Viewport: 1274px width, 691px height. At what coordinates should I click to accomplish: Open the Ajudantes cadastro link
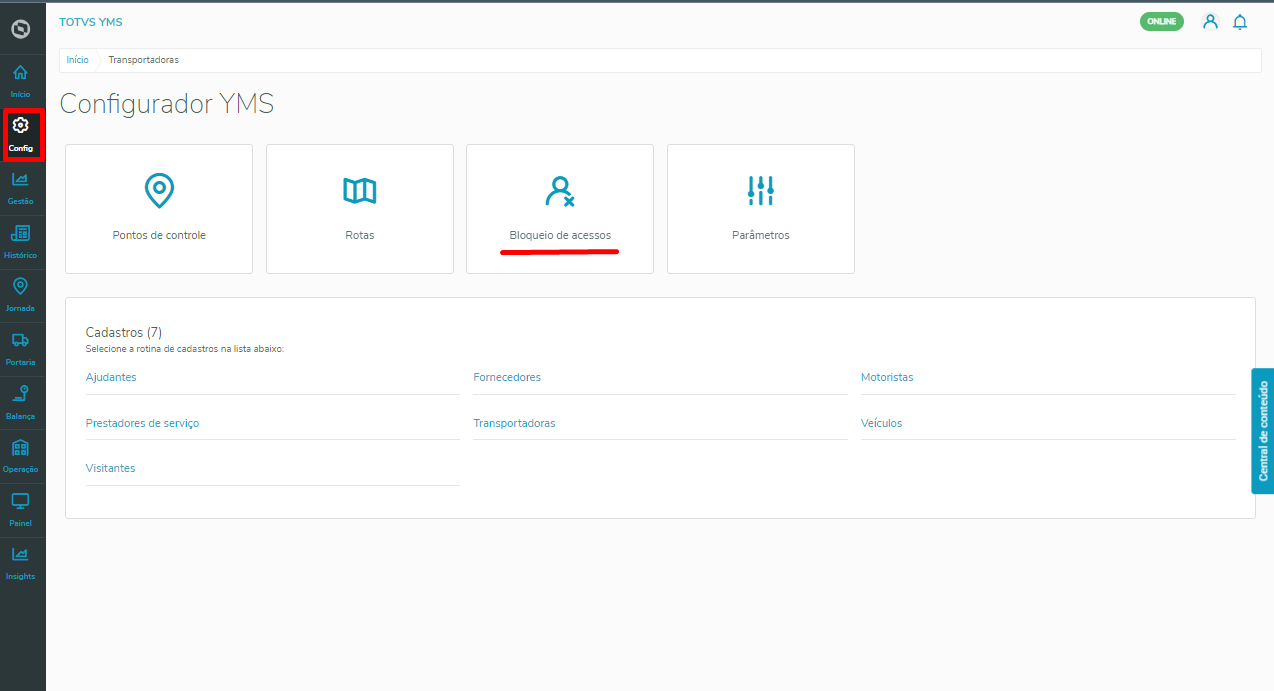click(x=111, y=377)
